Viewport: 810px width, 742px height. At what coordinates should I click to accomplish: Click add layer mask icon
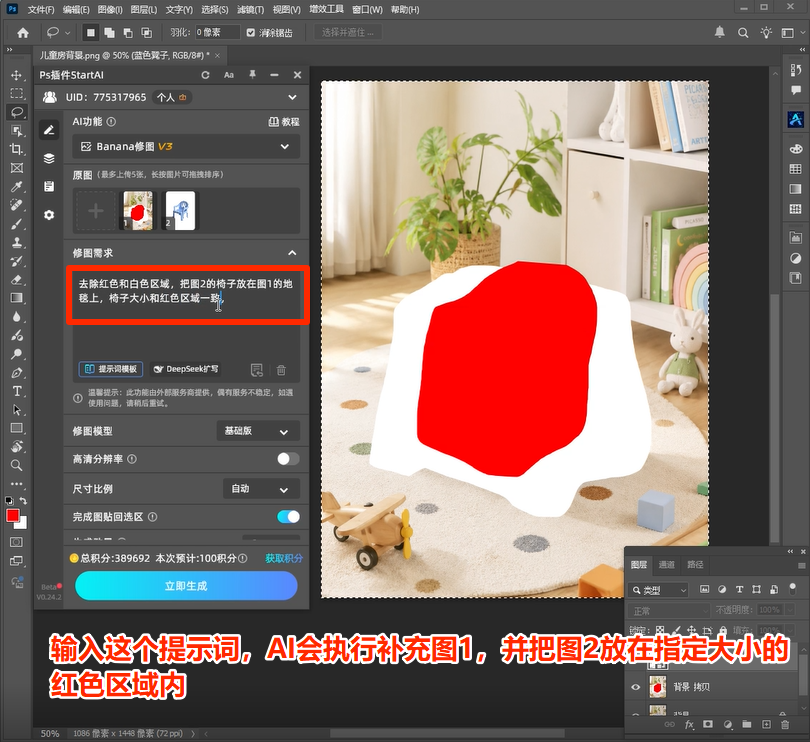coord(708,724)
